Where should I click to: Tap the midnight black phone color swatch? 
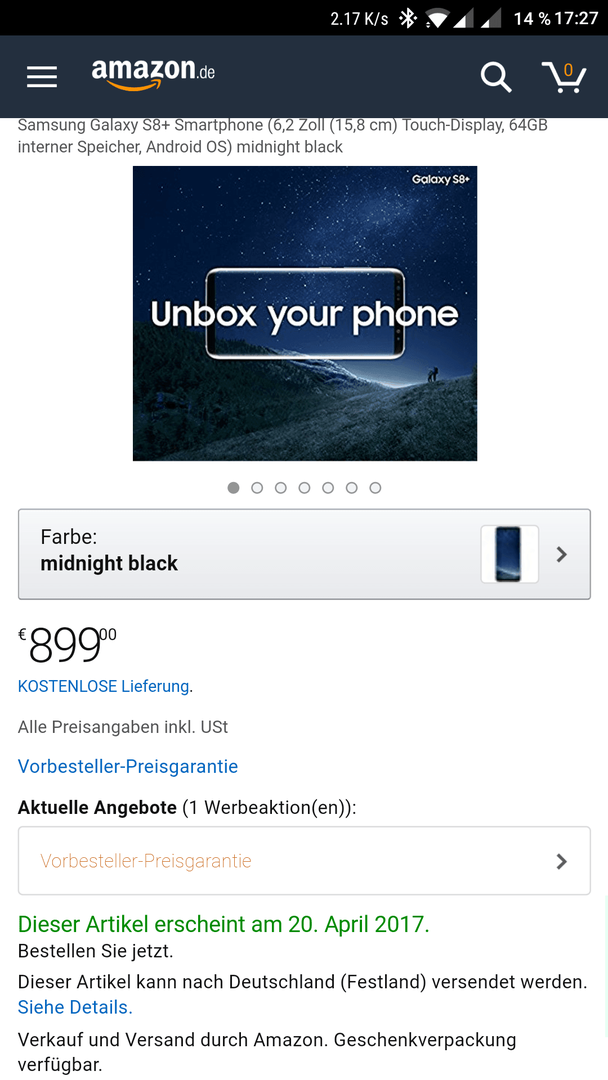(x=509, y=554)
